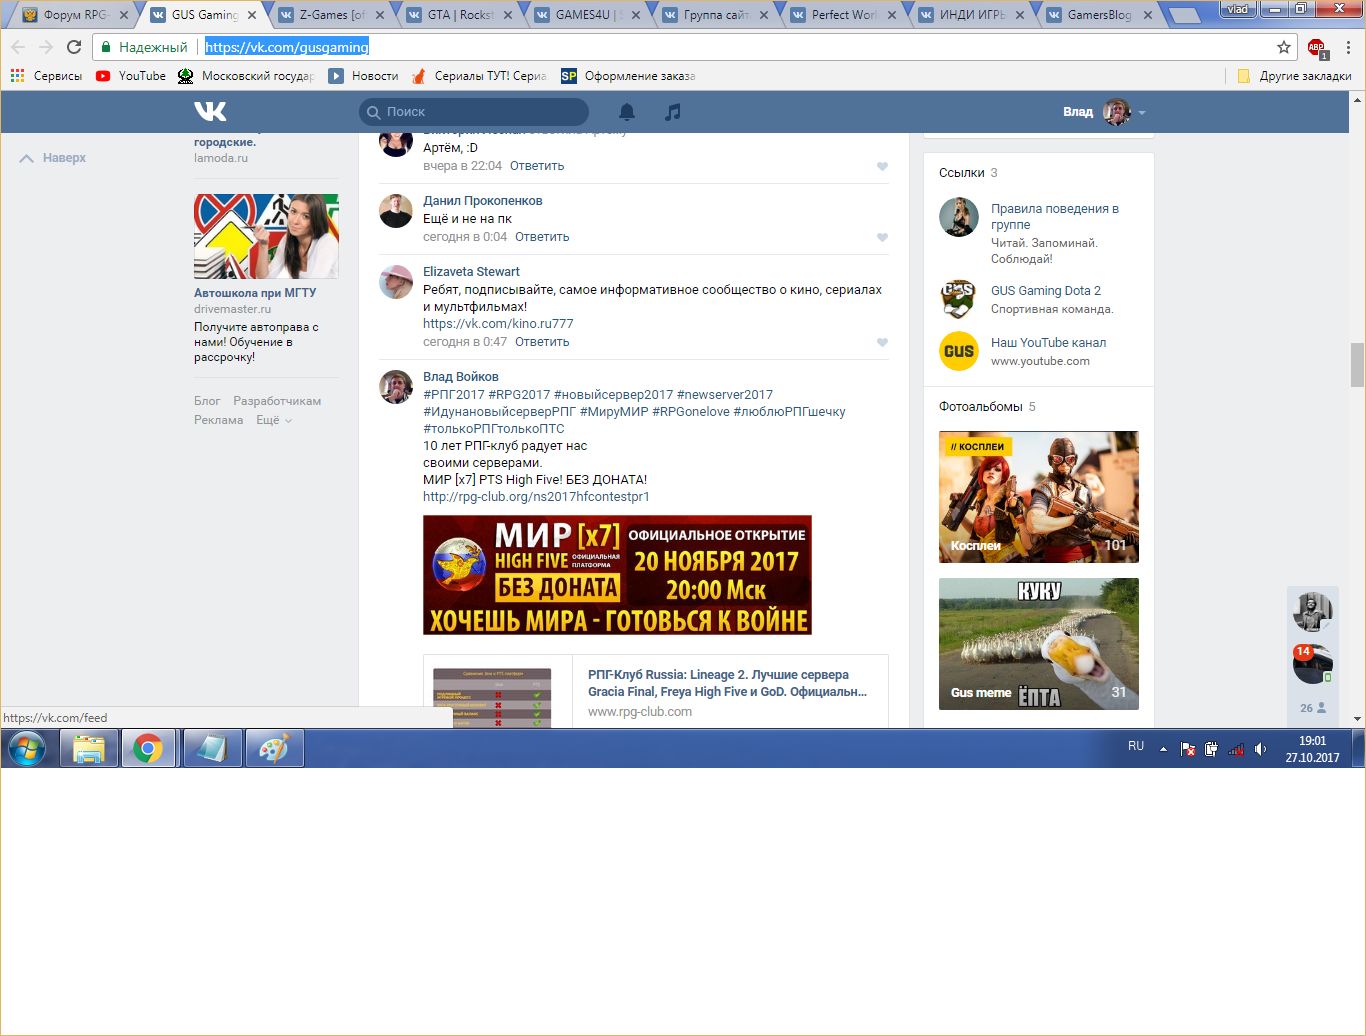Switch to the Z-Games tab

tap(330, 15)
